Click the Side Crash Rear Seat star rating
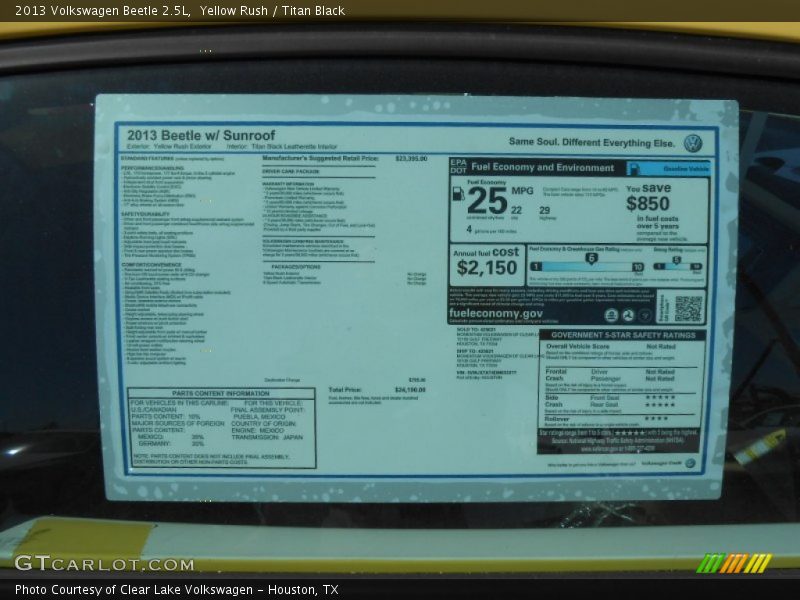This screenshot has width=800, height=600. click(660, 405)
